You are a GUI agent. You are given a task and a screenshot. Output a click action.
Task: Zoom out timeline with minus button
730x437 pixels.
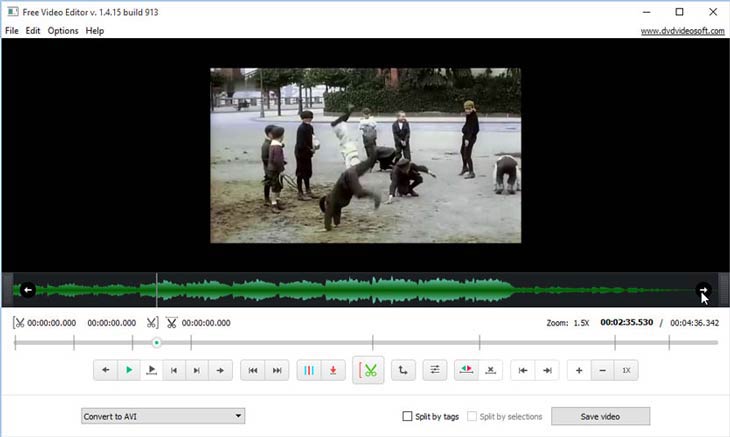pyautogui.click(x=603, y=370)
